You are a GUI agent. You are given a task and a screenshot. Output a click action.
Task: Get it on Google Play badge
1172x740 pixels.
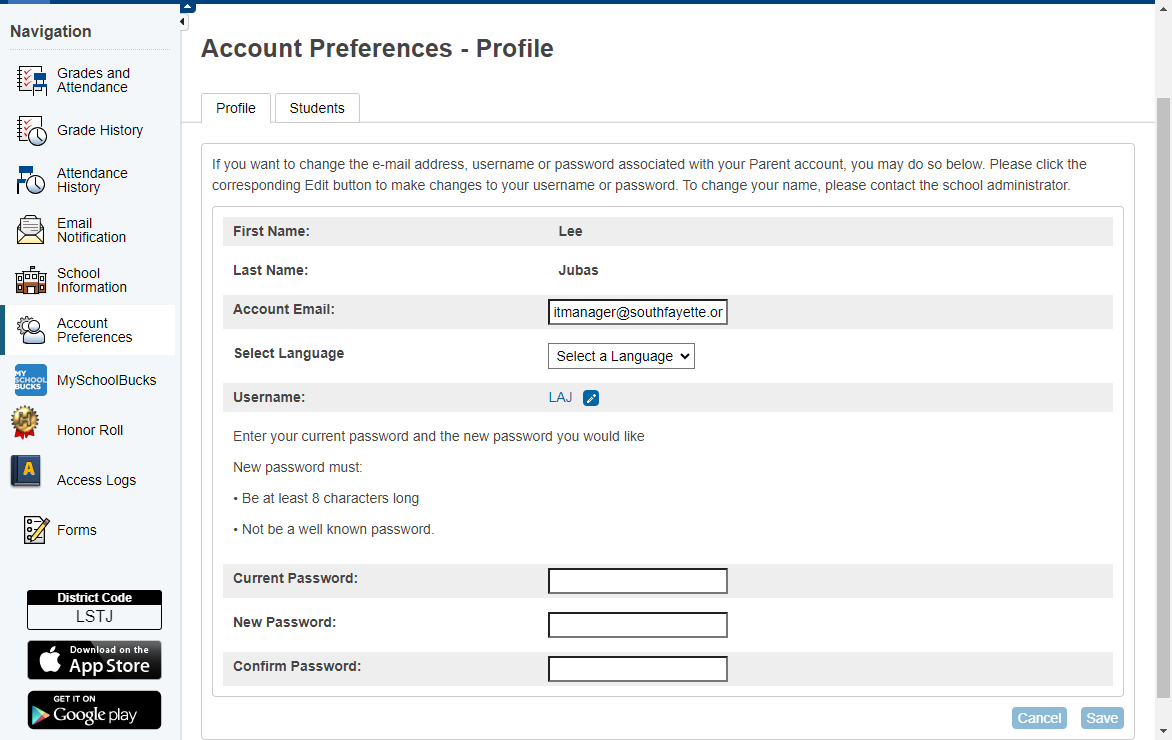(x=94, y=710)
